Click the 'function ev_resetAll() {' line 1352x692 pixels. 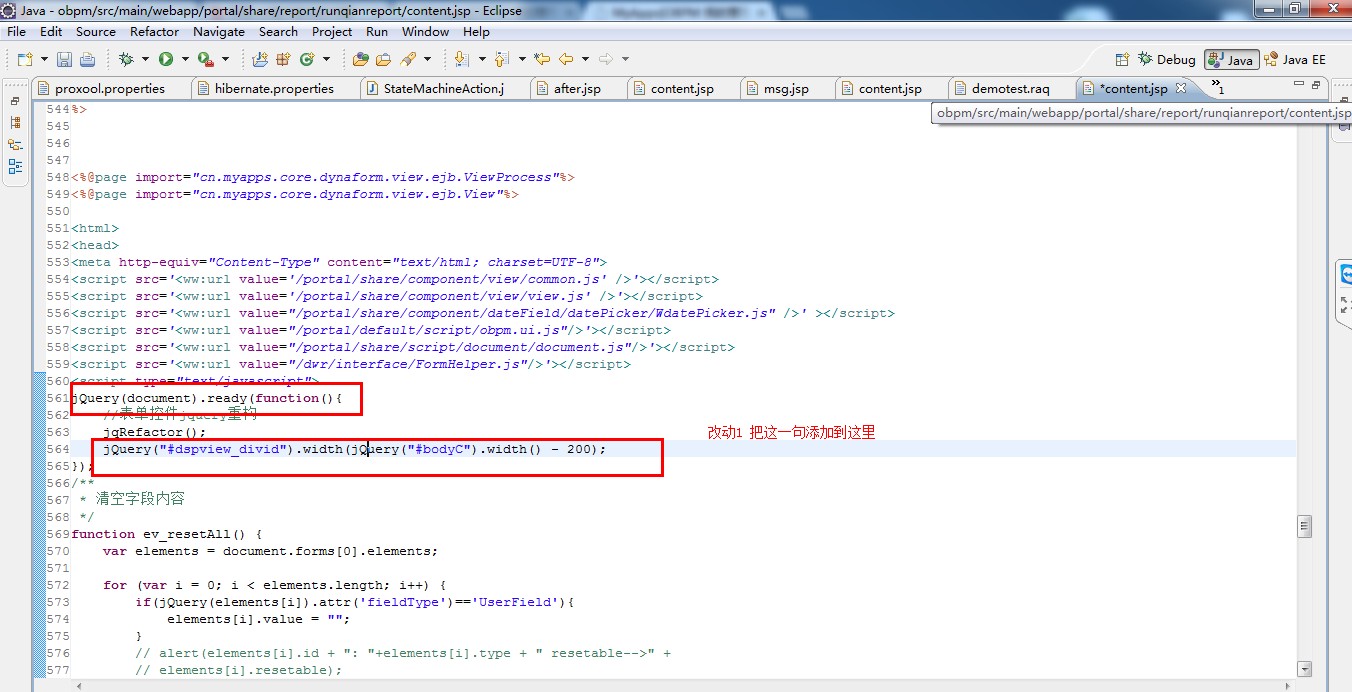(x=167, y=534)
